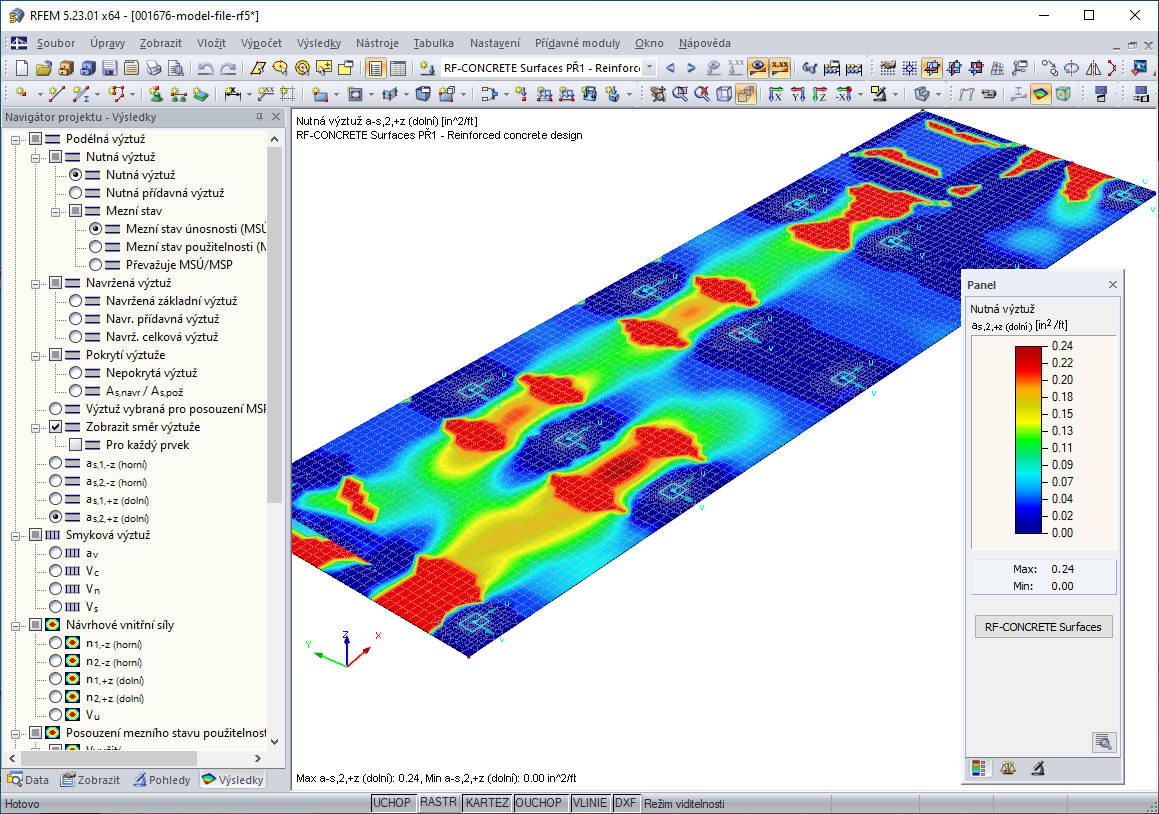Screen dimensions: 1159x814
Task: Toggle isosurface colored results display icon
Action: [1041, 94]
